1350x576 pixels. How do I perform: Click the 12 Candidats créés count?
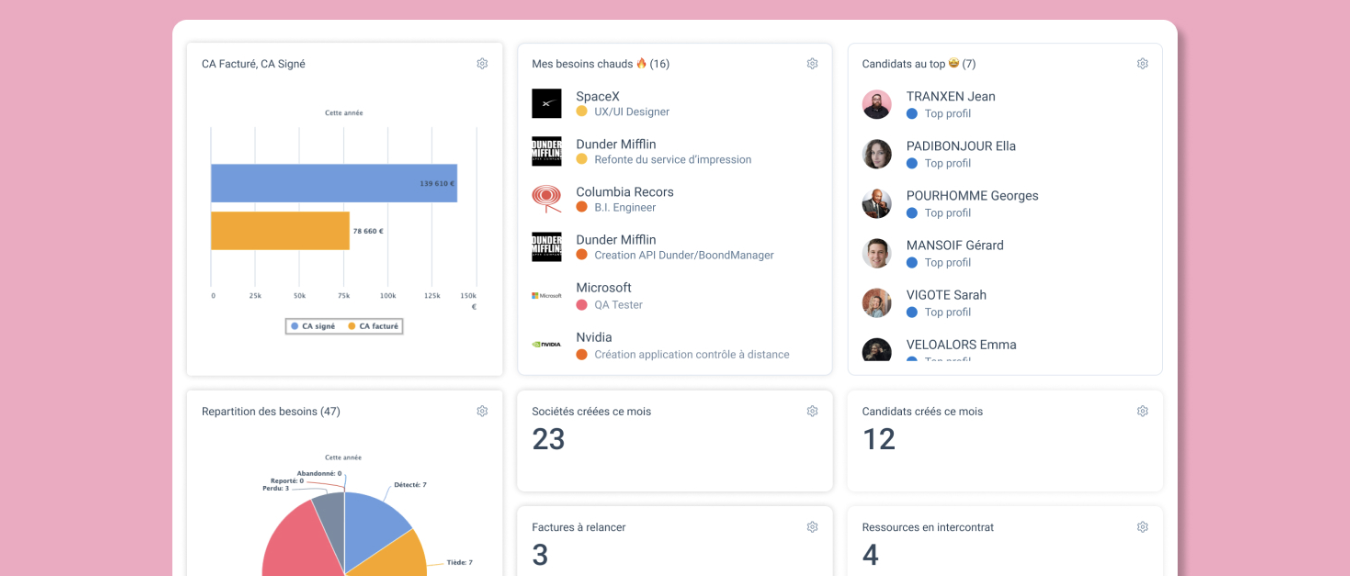click(x=879, y=439)
